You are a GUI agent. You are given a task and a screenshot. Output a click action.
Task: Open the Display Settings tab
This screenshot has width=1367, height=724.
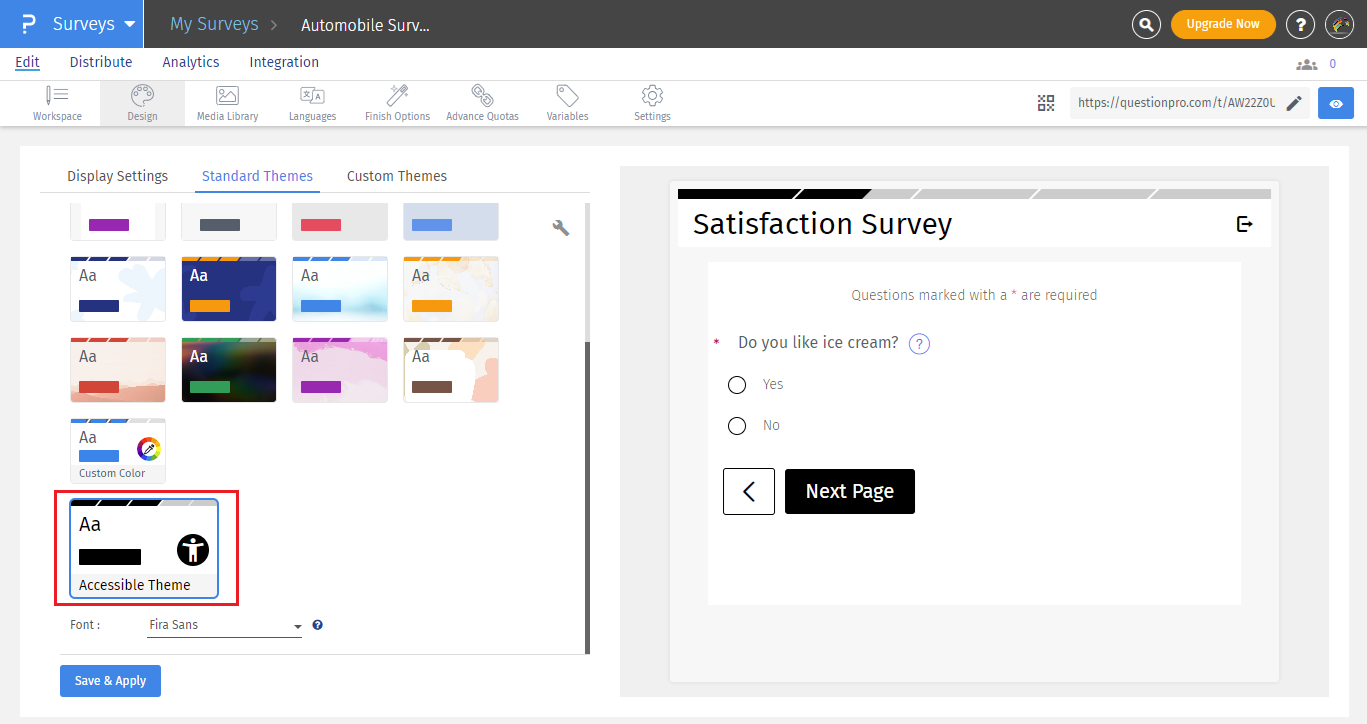click(x=117, y=175)
